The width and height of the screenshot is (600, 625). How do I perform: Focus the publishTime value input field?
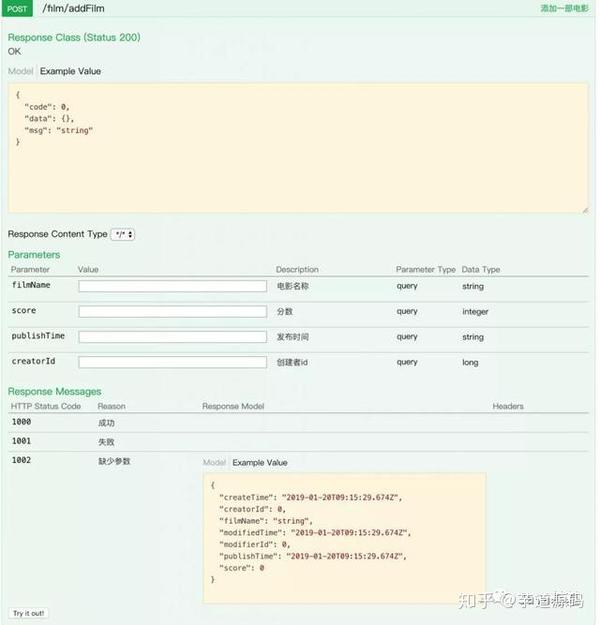(x=173, y=337)
